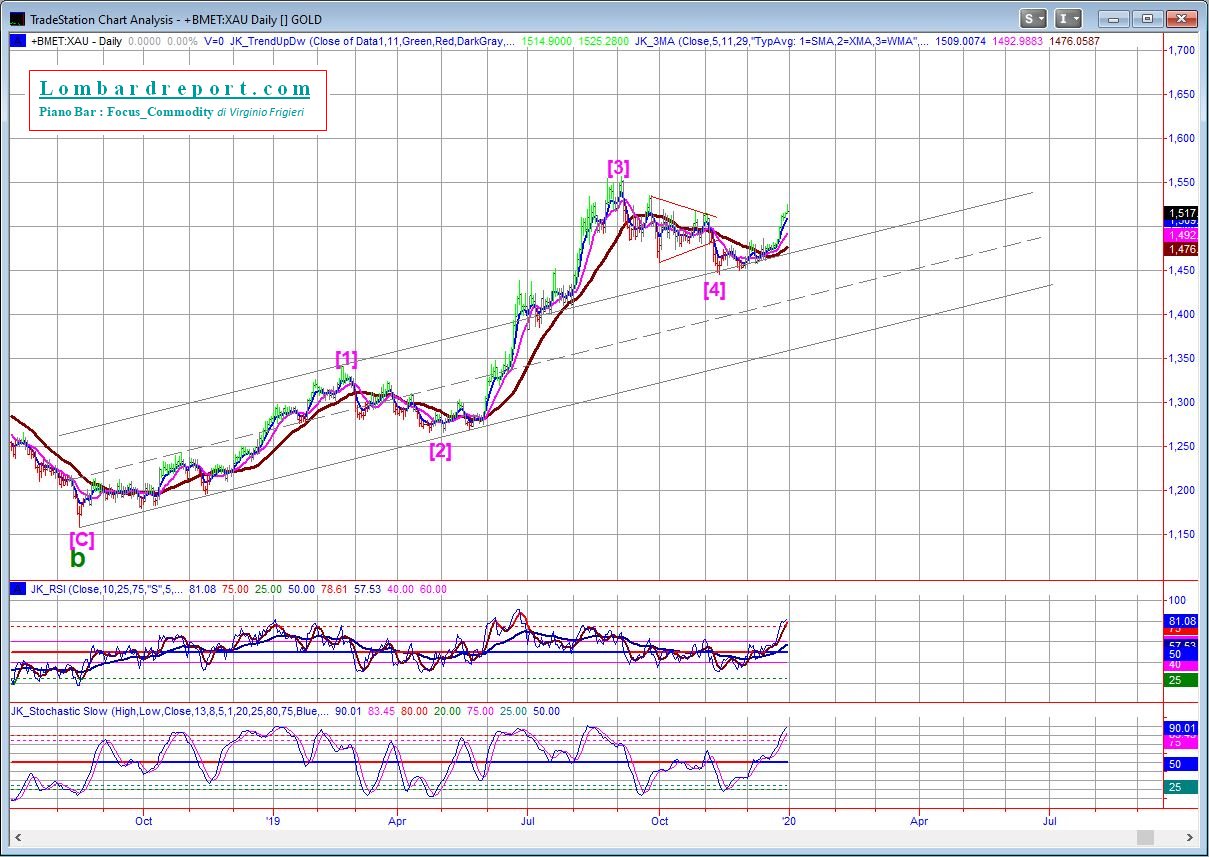Click the 1,700 price axis label
Screen dimensions: 1209x857
(x=1181, y=50)
